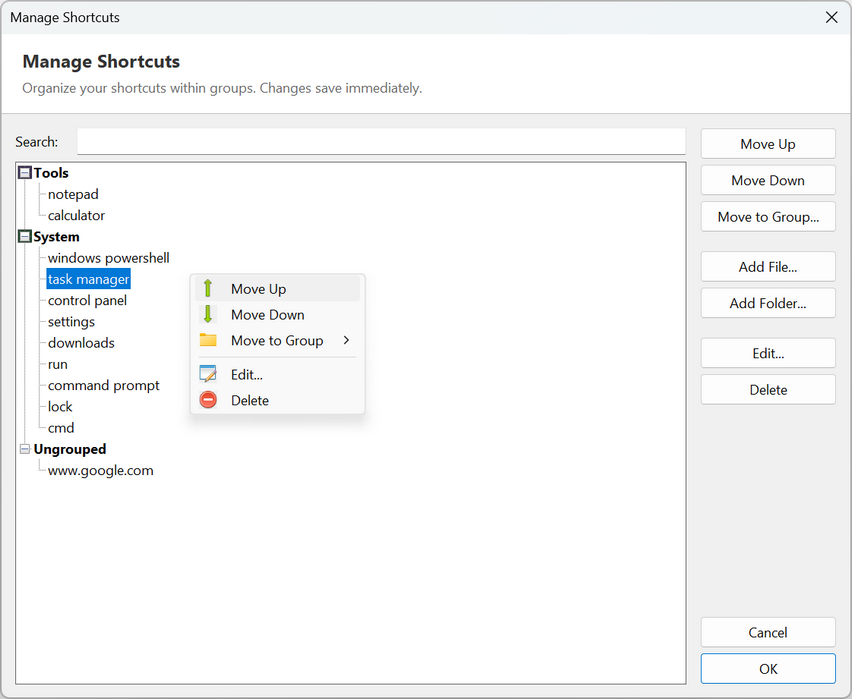852x699 pixels.
Task: Select the notepad entry under Tools
Action: pyautogui.click(x=73, y=194)
